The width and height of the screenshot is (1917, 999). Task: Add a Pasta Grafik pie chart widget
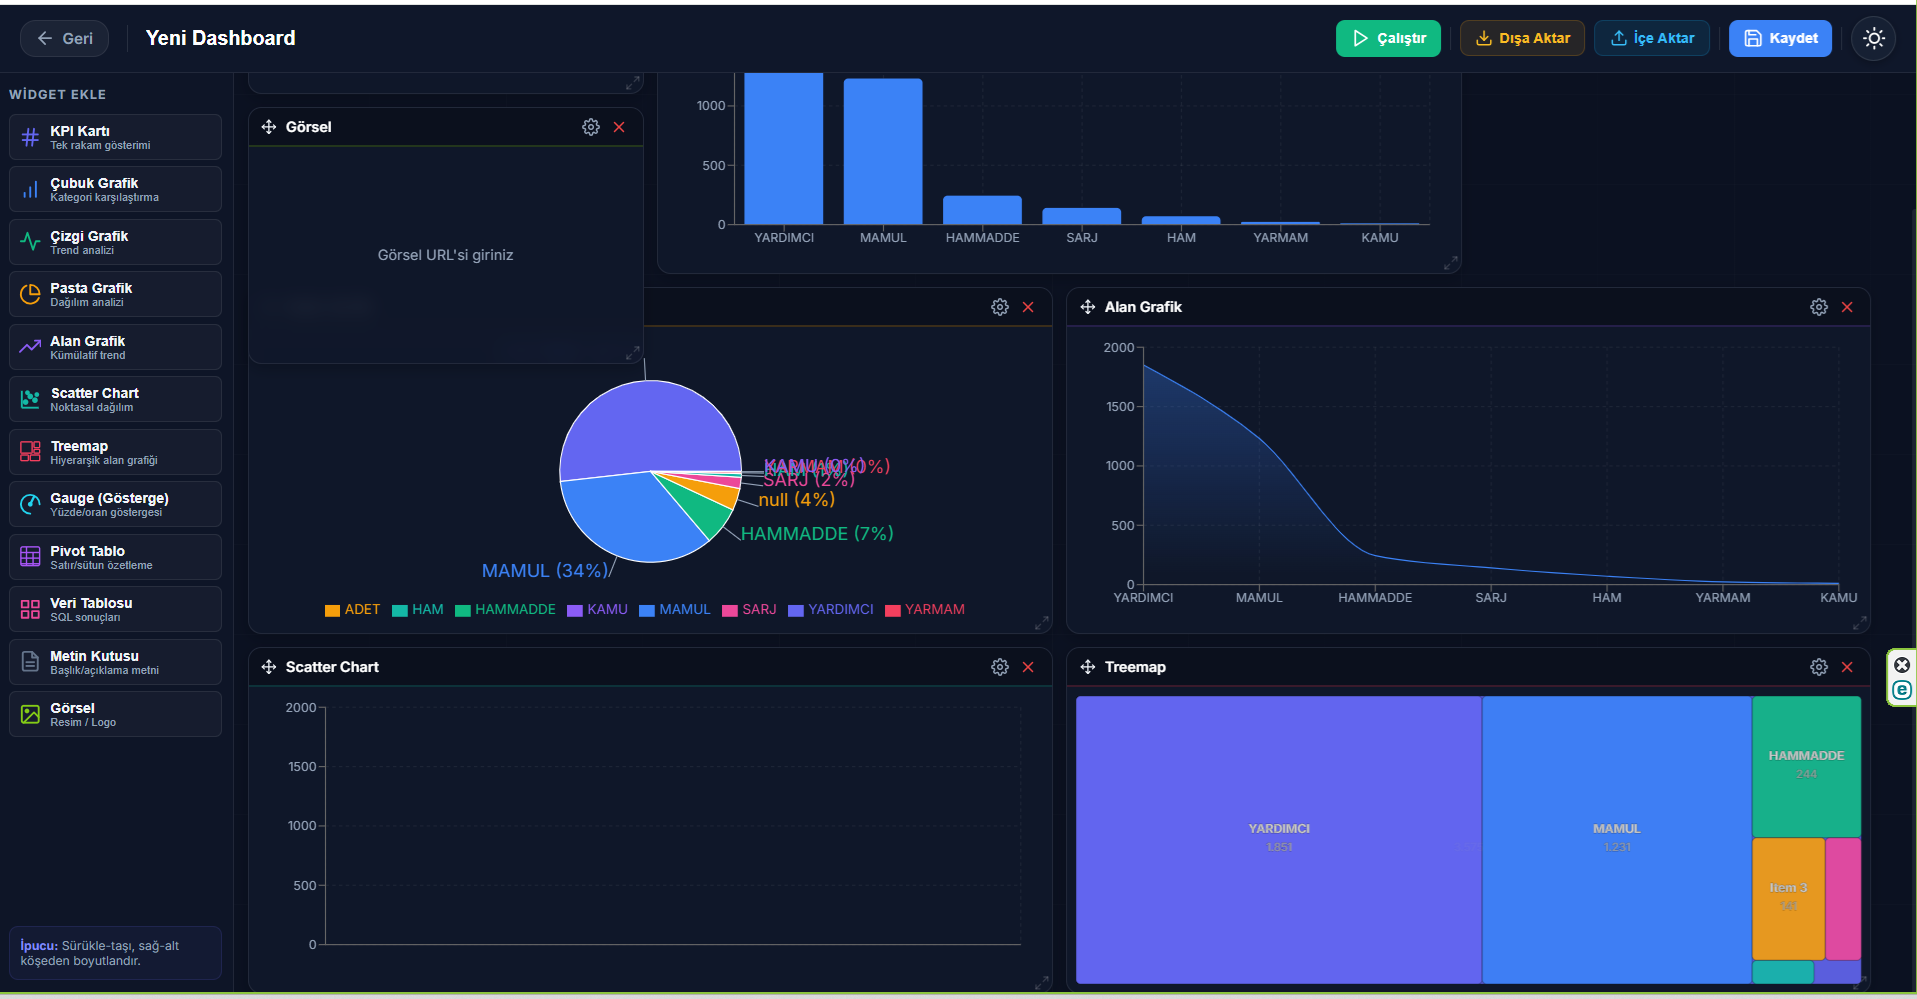pos(115,294)
